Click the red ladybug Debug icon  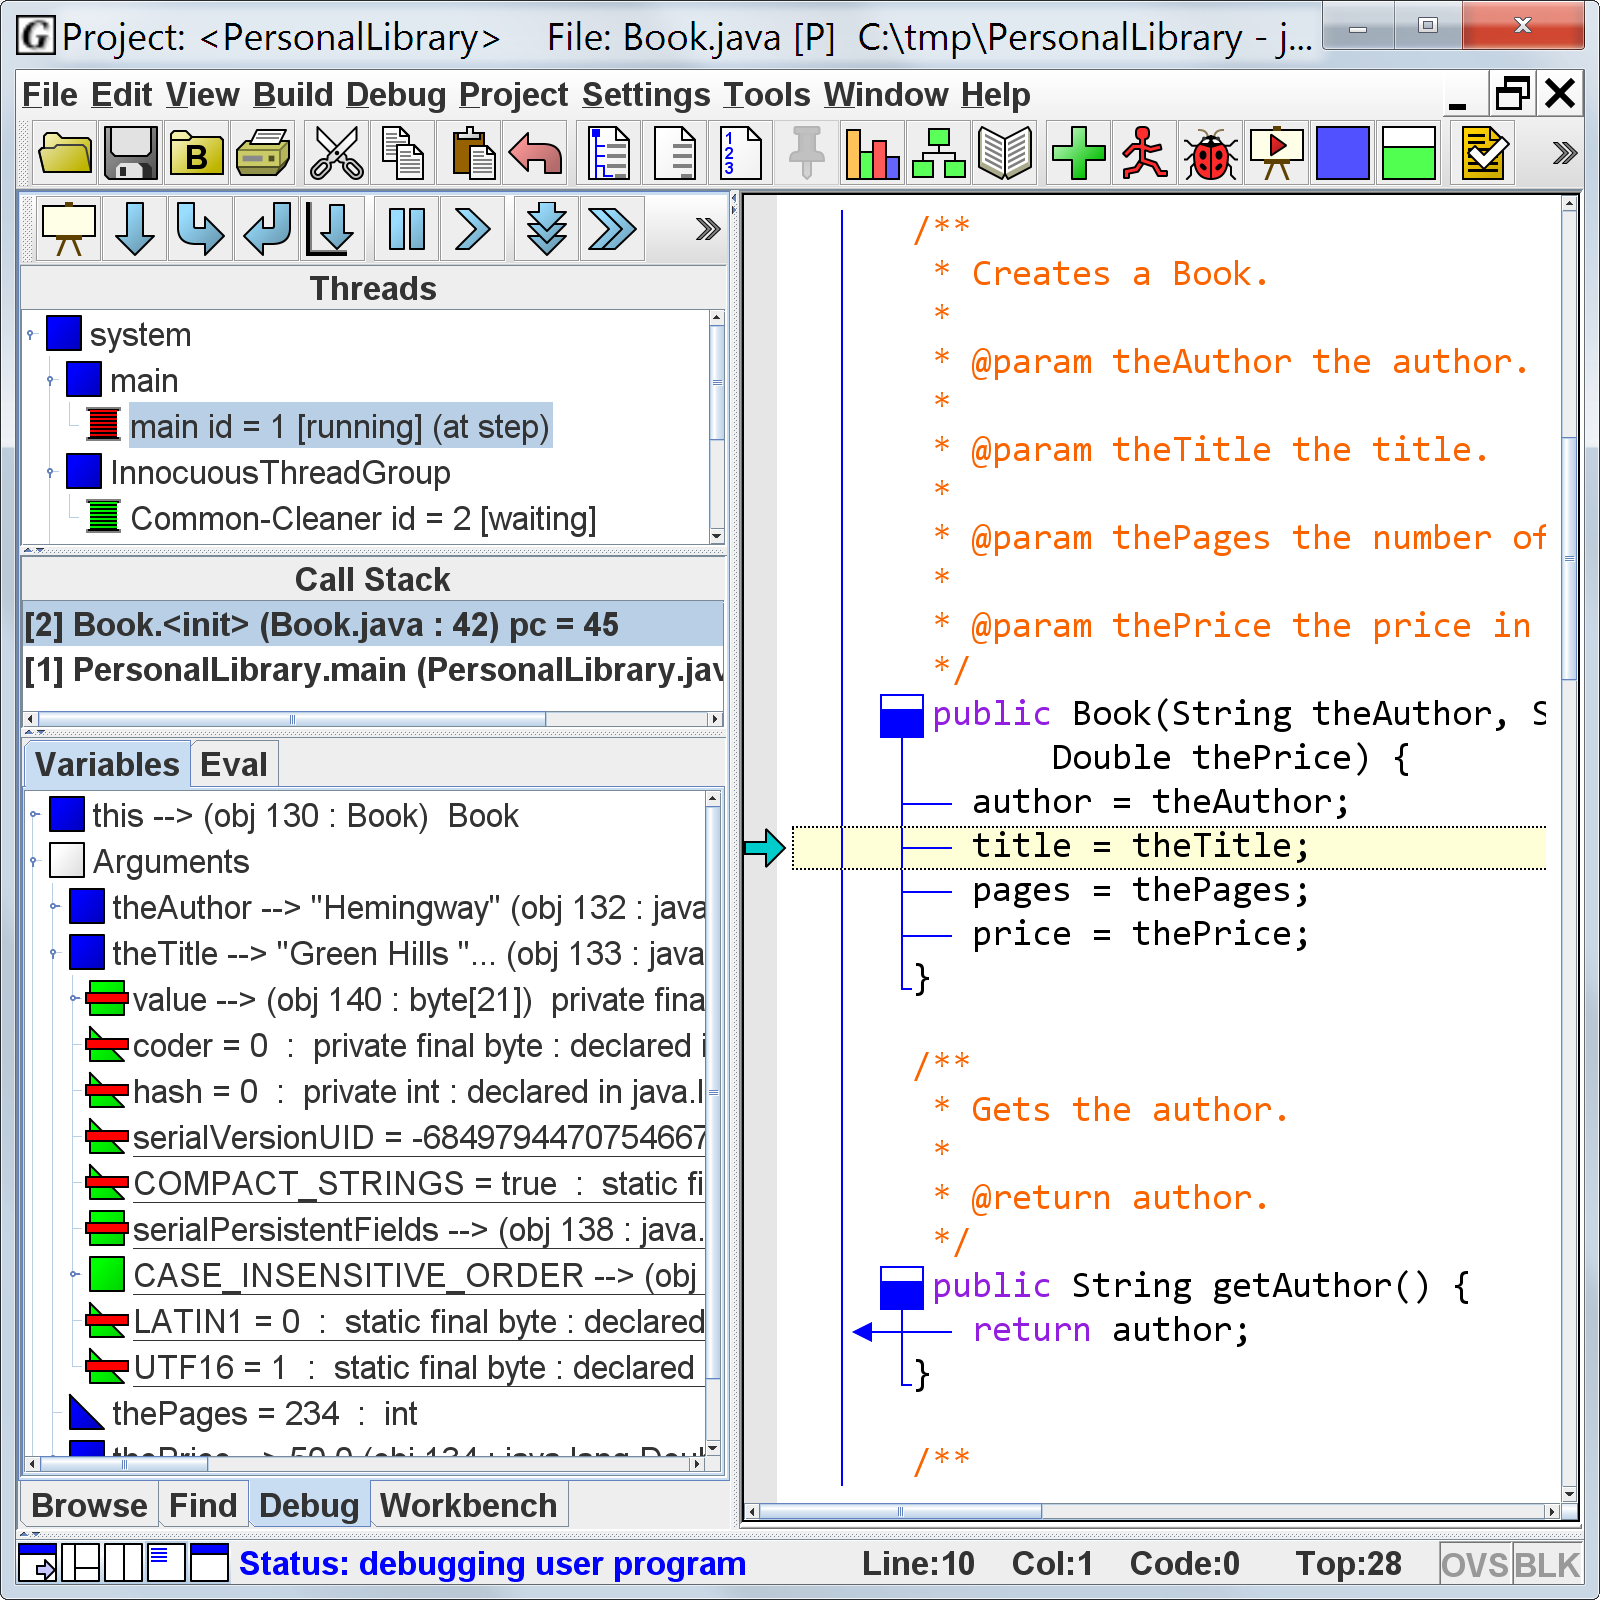click(1210, 154)
